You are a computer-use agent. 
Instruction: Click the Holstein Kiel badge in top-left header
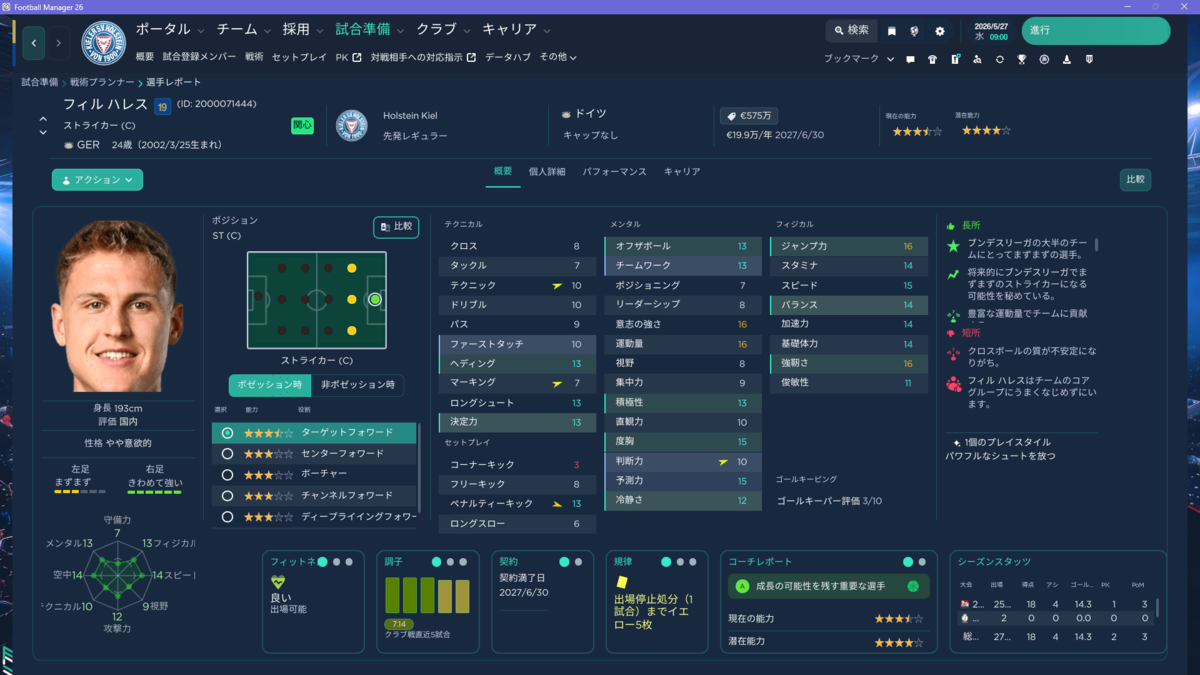click(102, 43)
